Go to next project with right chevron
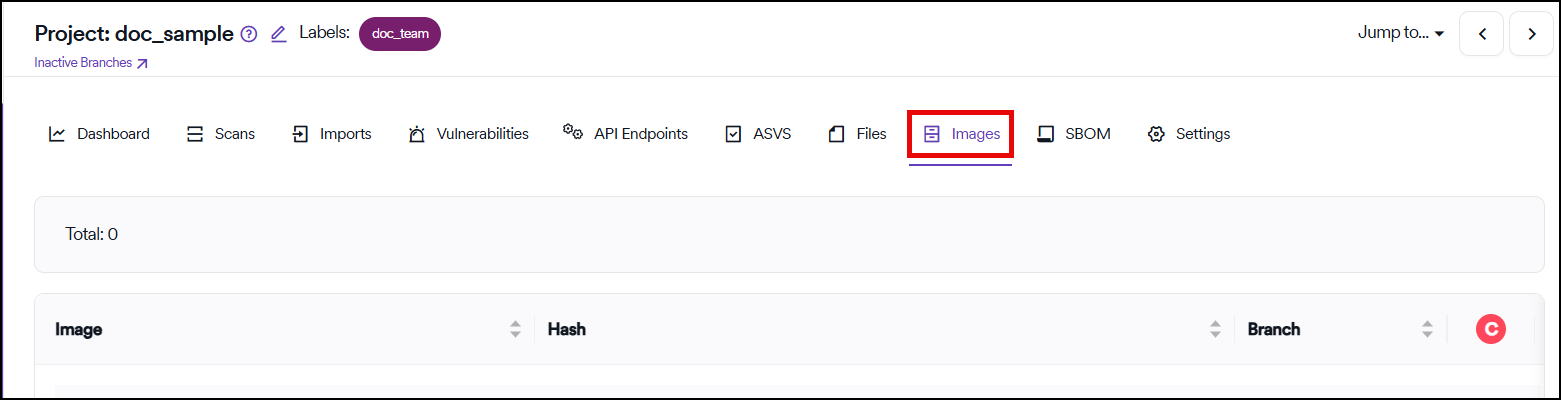1561x400 pixels. [1531, 34]
